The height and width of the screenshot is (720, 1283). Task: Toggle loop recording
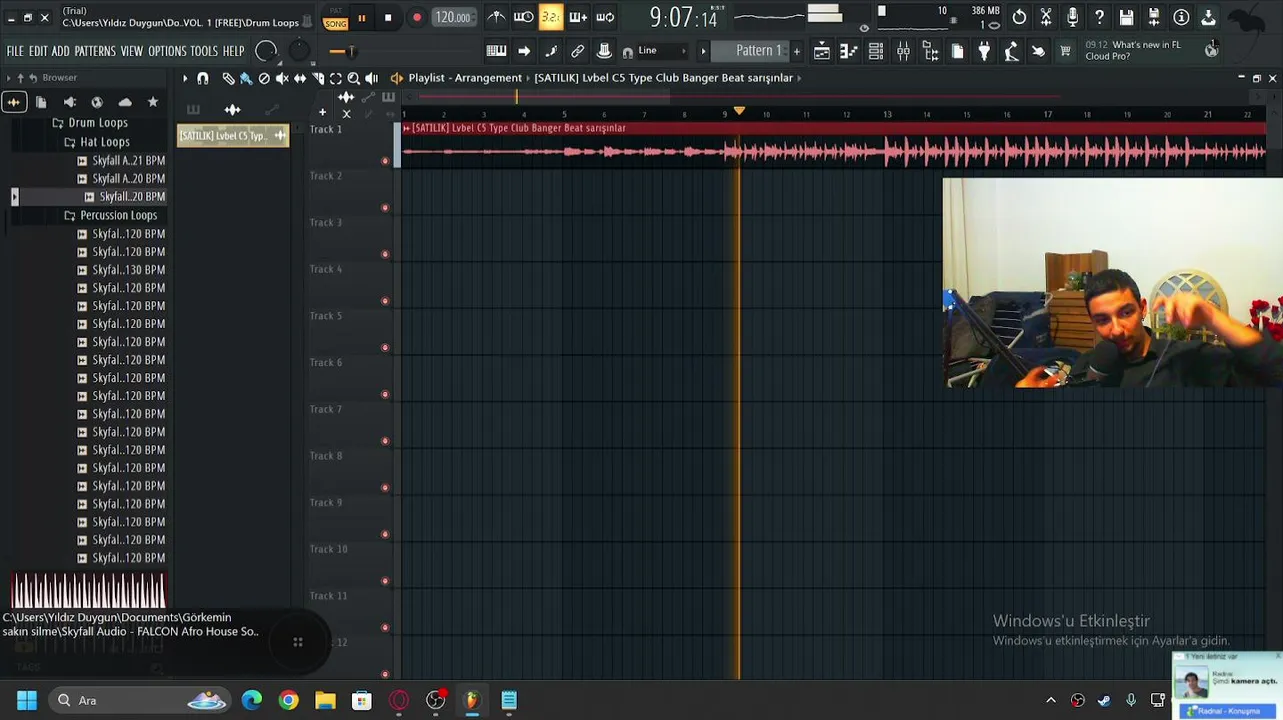pos(605,17)
